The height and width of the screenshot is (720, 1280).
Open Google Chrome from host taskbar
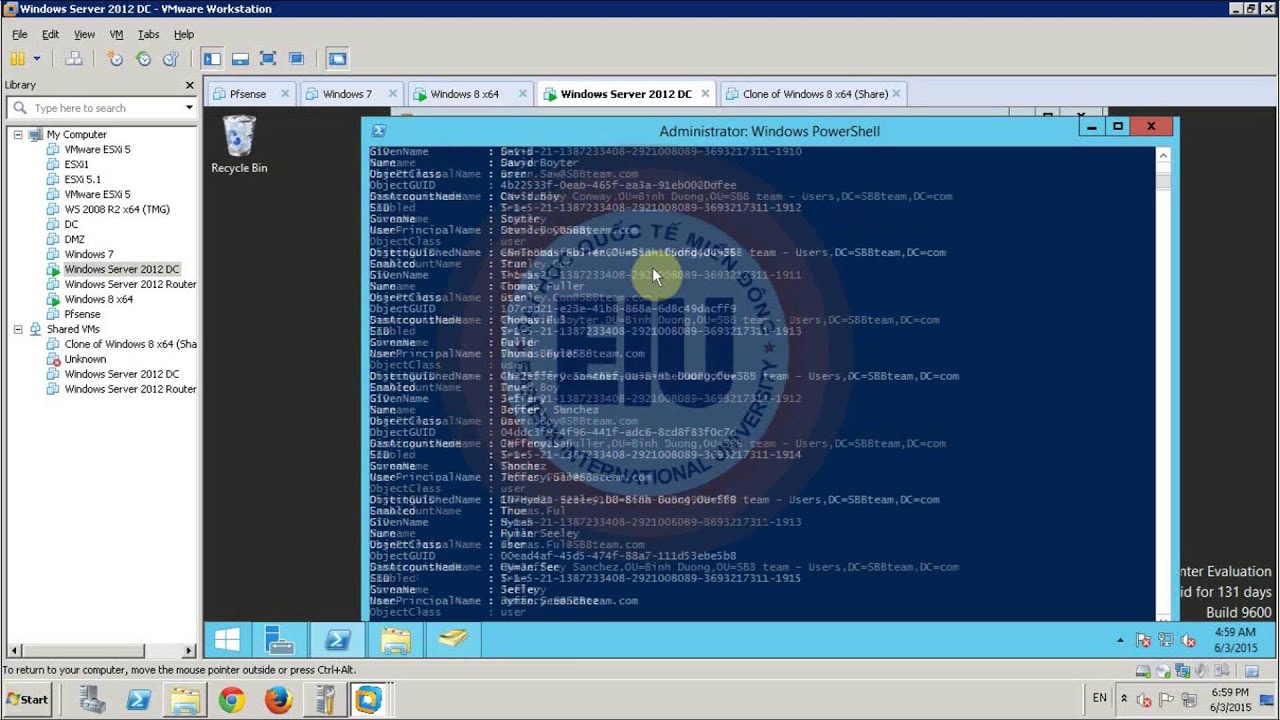[232, 699]
